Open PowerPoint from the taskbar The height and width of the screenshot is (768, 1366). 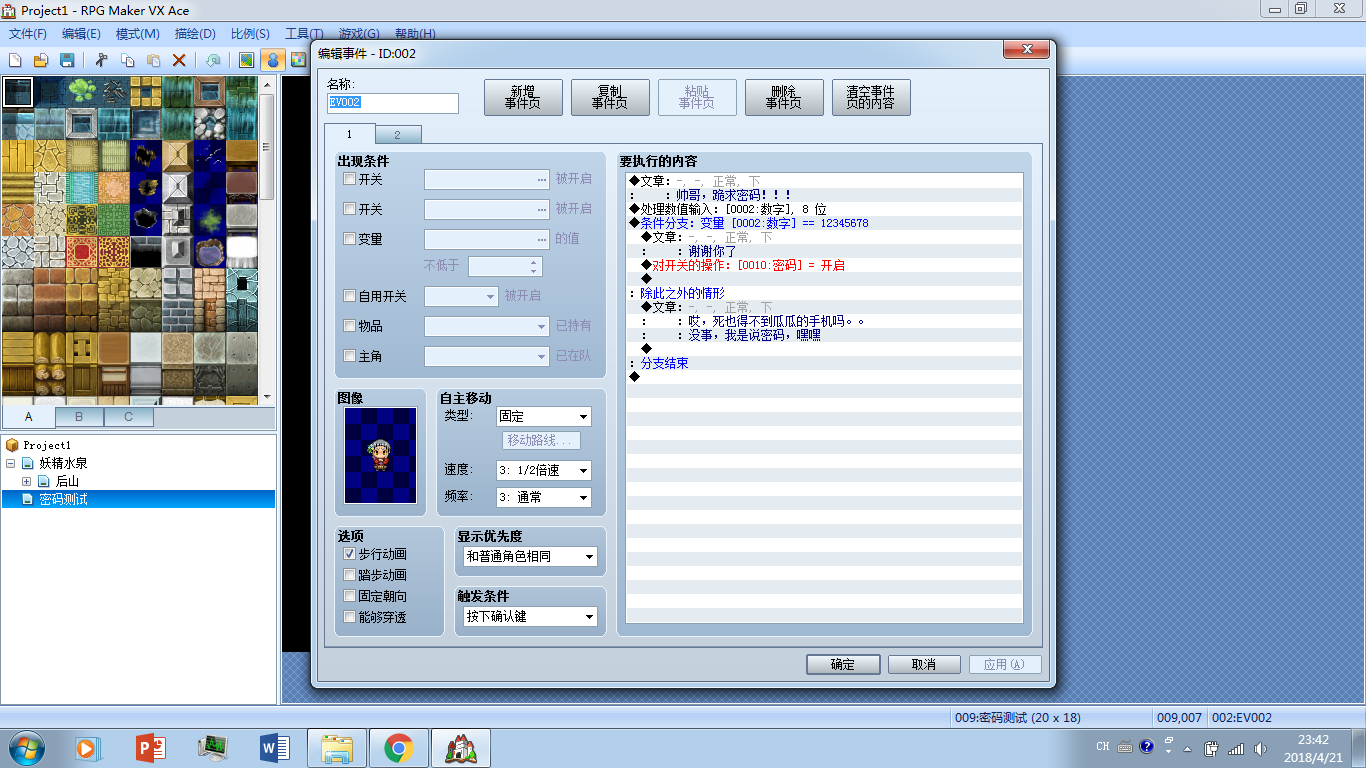[x=150, y=747]
